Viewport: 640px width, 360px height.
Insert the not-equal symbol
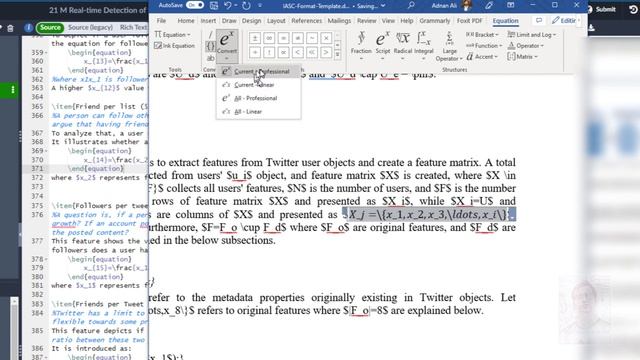point(298,38)
